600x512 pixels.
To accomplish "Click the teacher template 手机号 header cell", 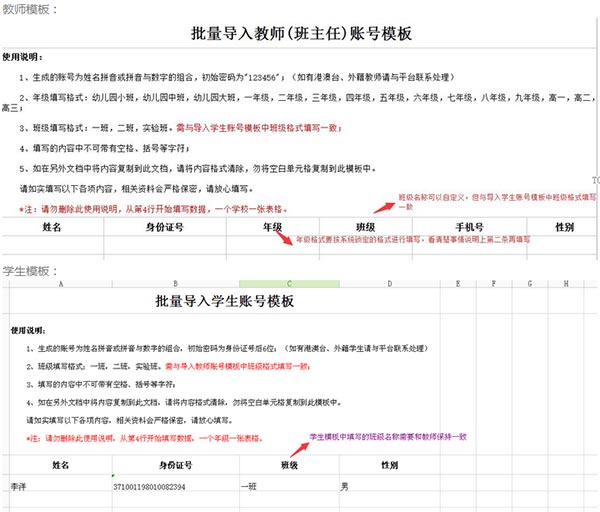I will pyautogui.click(x=470, y=227).
